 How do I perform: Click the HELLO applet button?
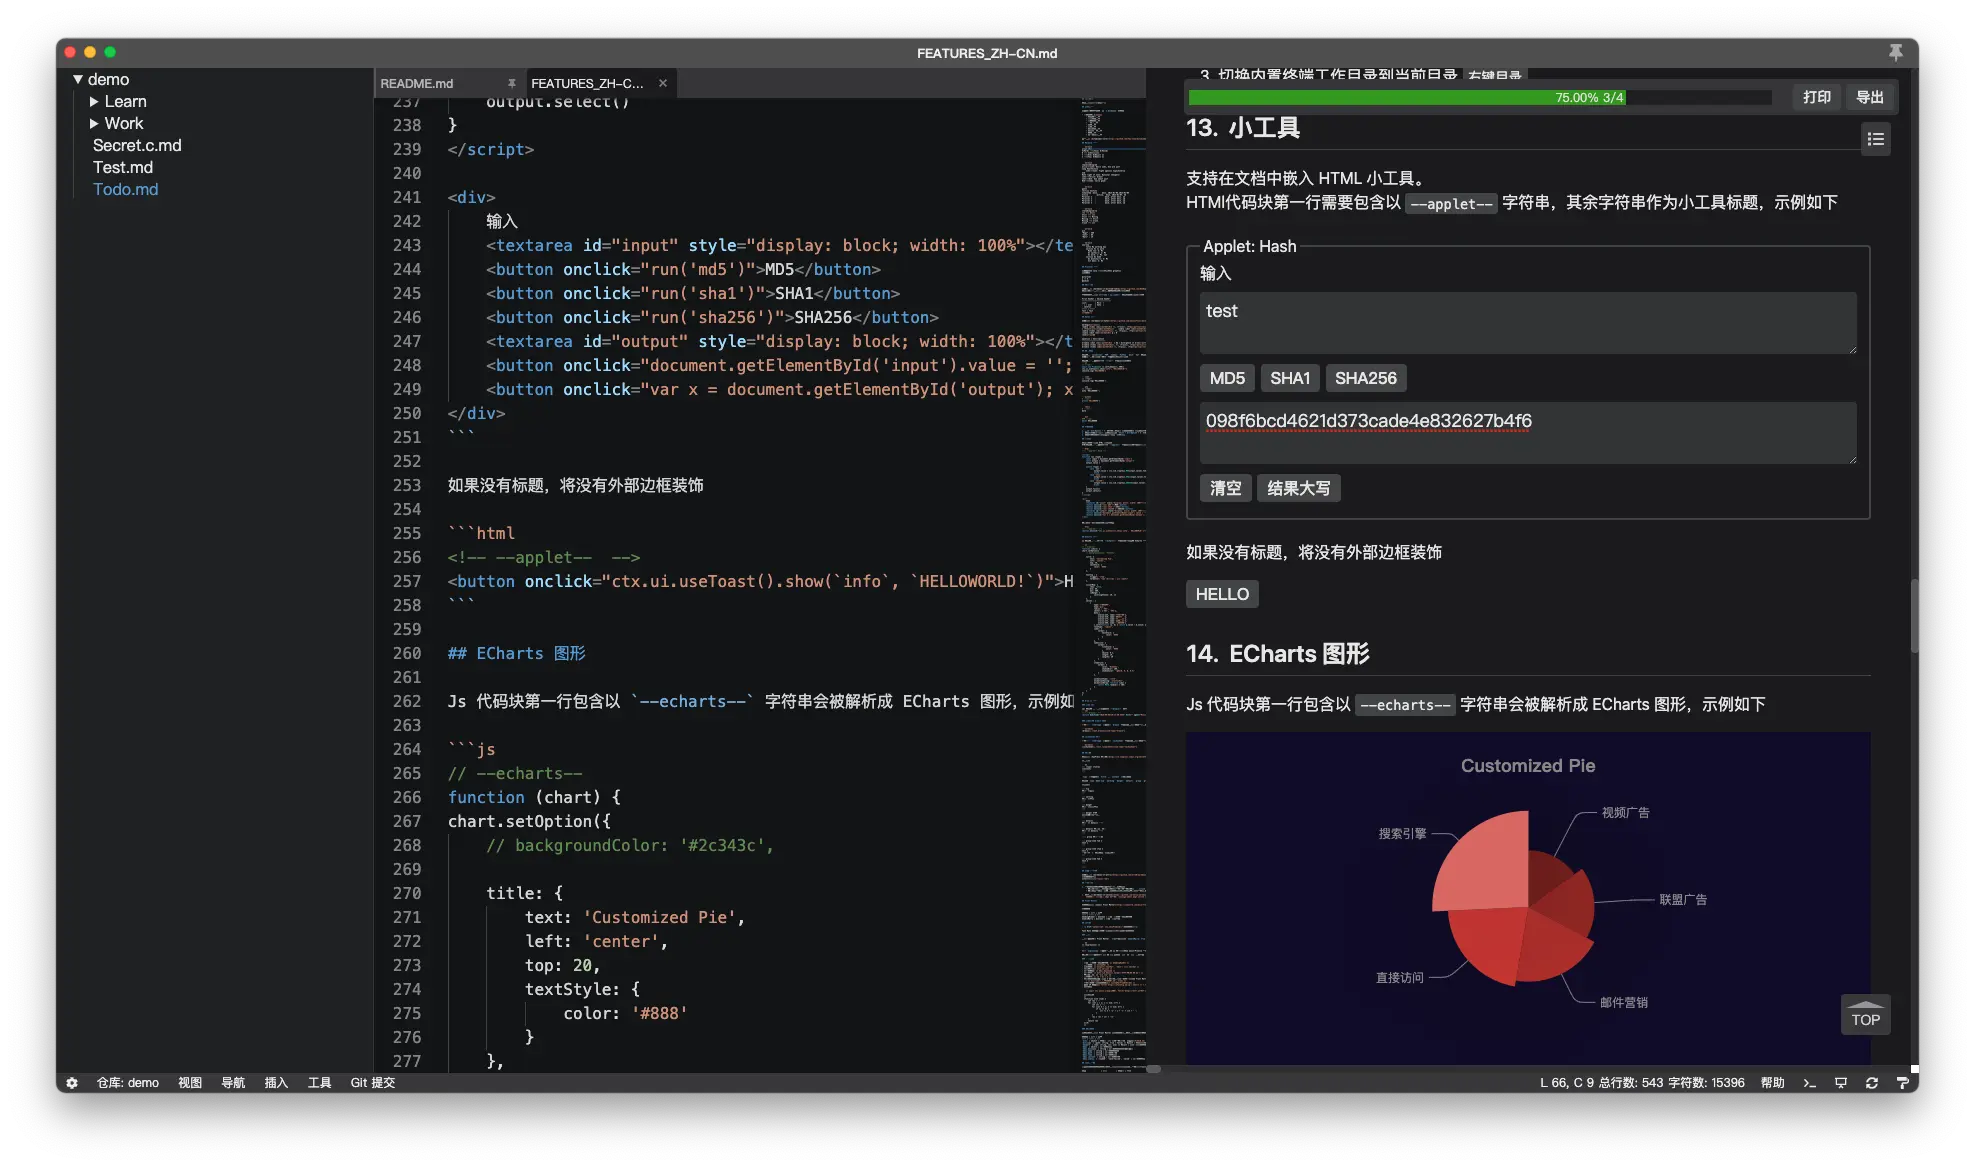(x=1222, y=594)
